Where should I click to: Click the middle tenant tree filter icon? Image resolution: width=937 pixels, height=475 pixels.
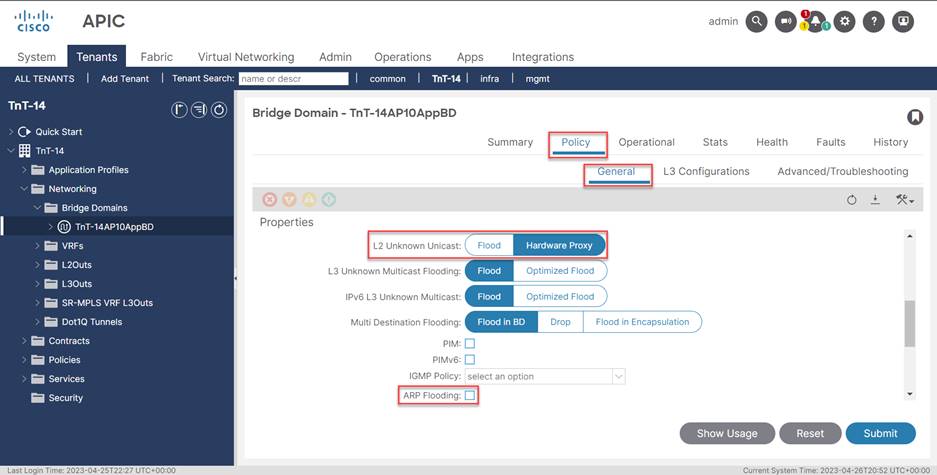[199, 110]
